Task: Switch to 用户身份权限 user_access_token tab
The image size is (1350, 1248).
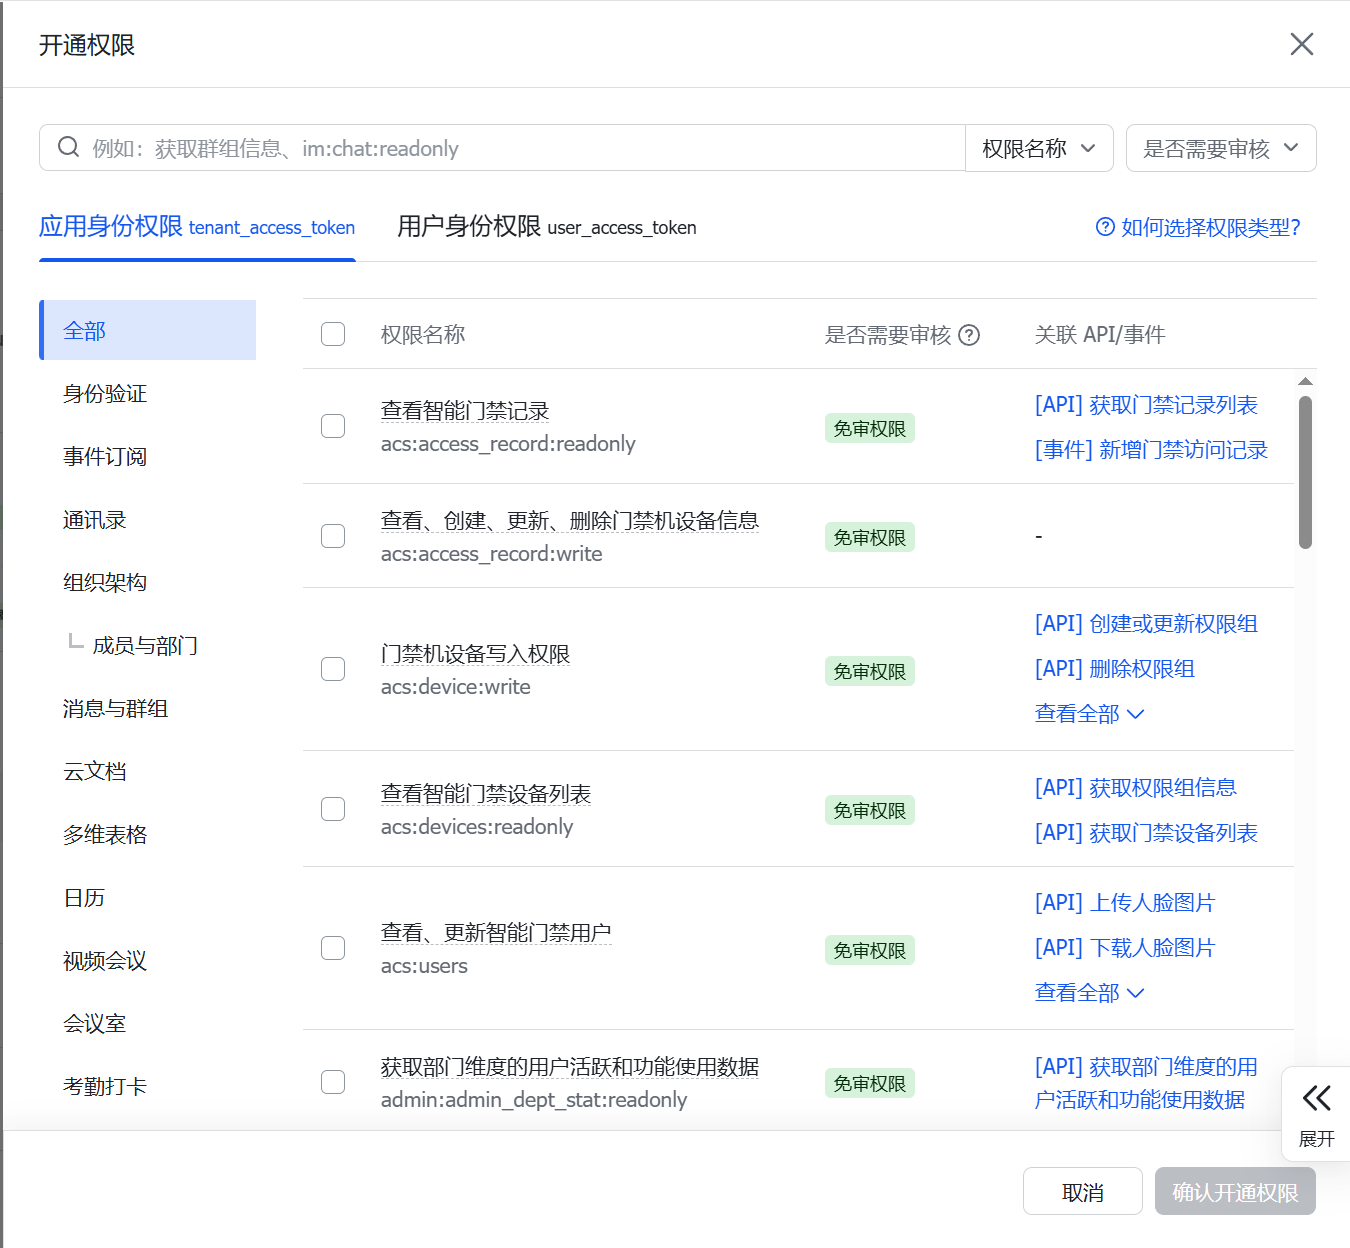Action: pyautogui.click(x=546, y=227)
